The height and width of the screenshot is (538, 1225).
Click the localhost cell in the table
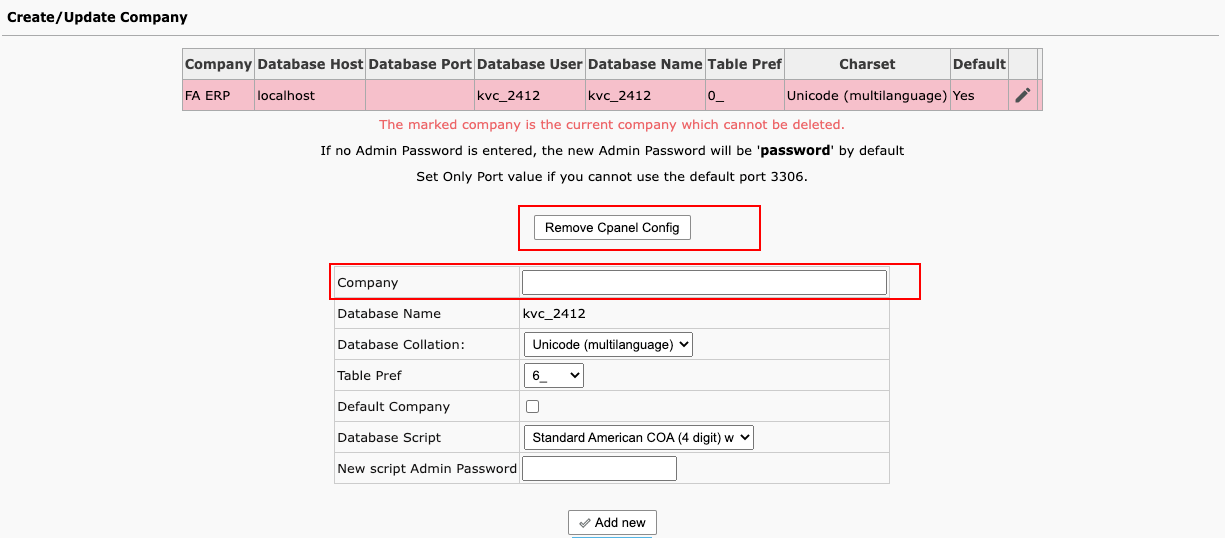click(x=286, y=96)
